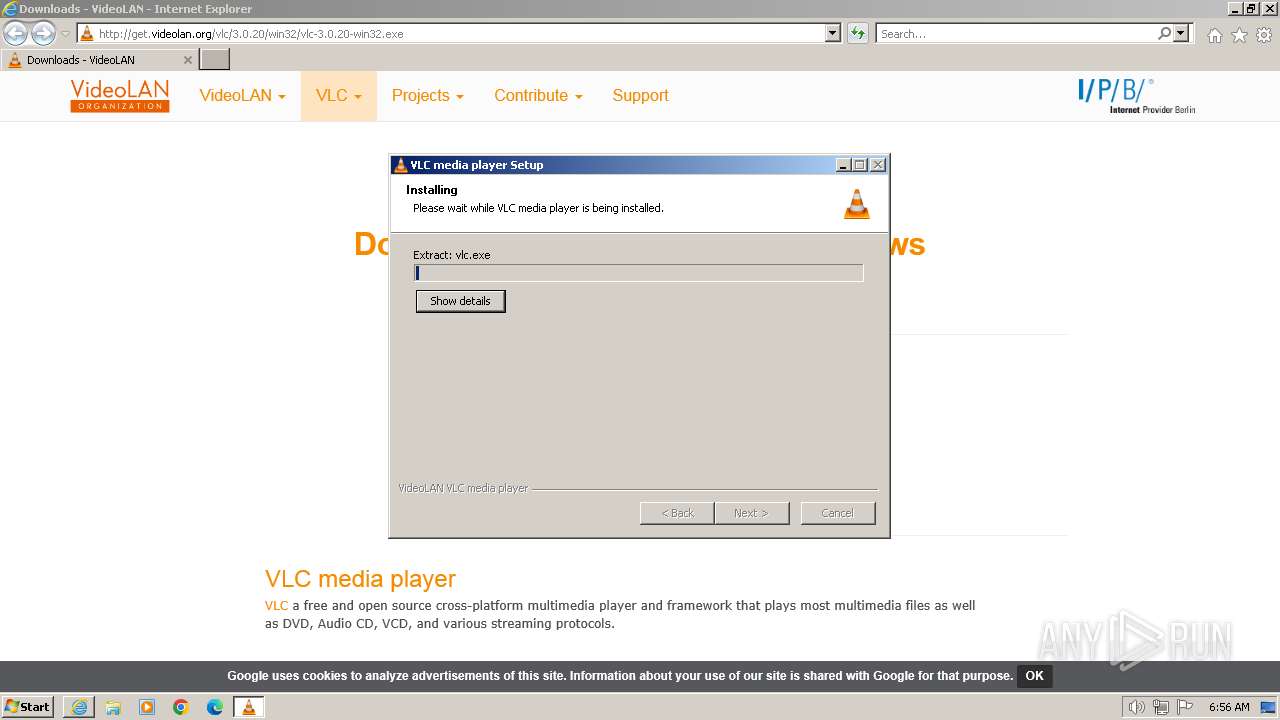Image resolution: width=1280 pixels, height=720 pixels.
Task: Launch Google Chrome from the taskbar
Action: 181,707
